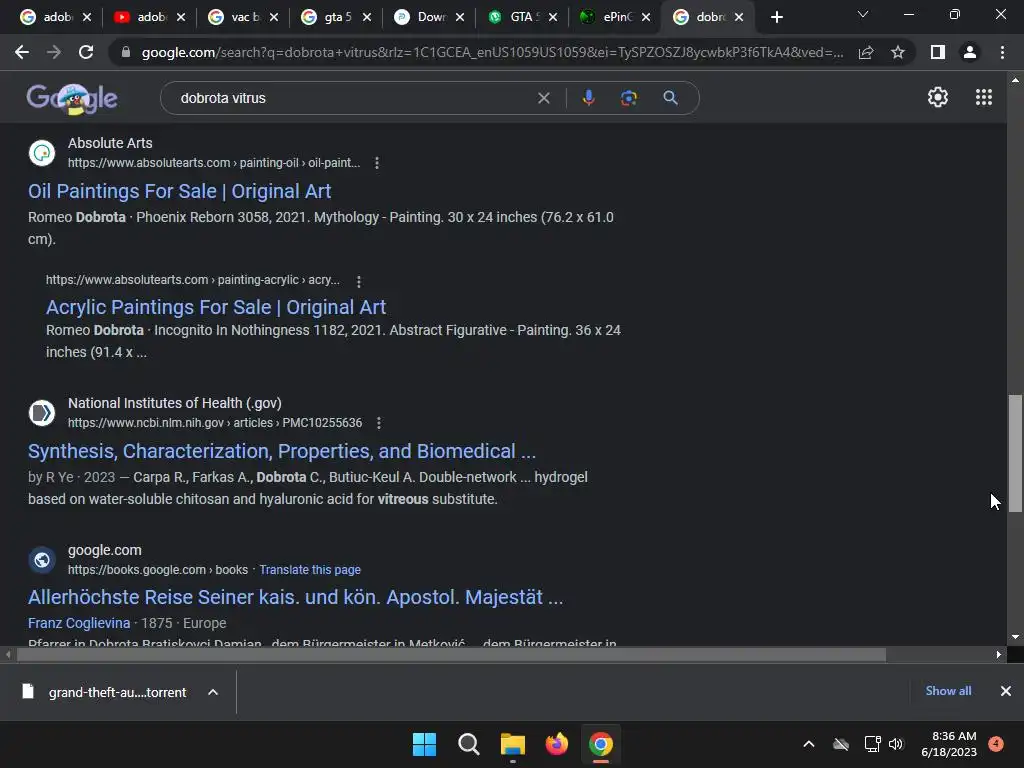
Task: Open more options for acrylic paintings result
Action: [359, 281]
